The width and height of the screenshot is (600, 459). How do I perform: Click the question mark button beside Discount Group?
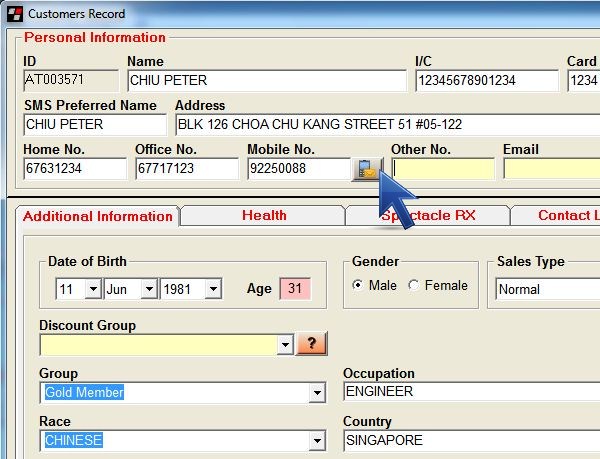point(311,344)
